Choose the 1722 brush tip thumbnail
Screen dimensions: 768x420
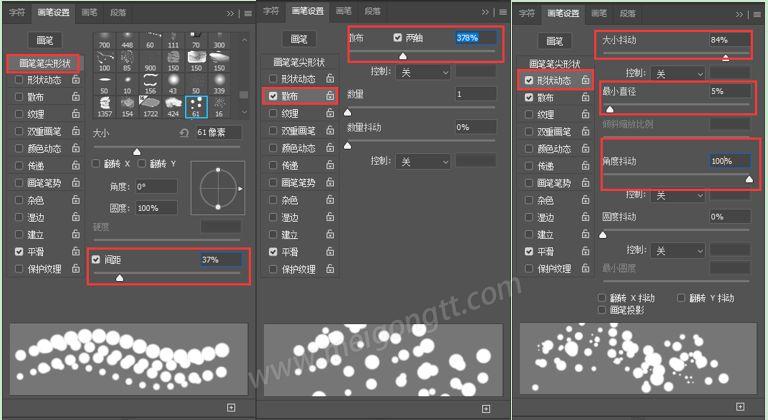pos(150,107)
